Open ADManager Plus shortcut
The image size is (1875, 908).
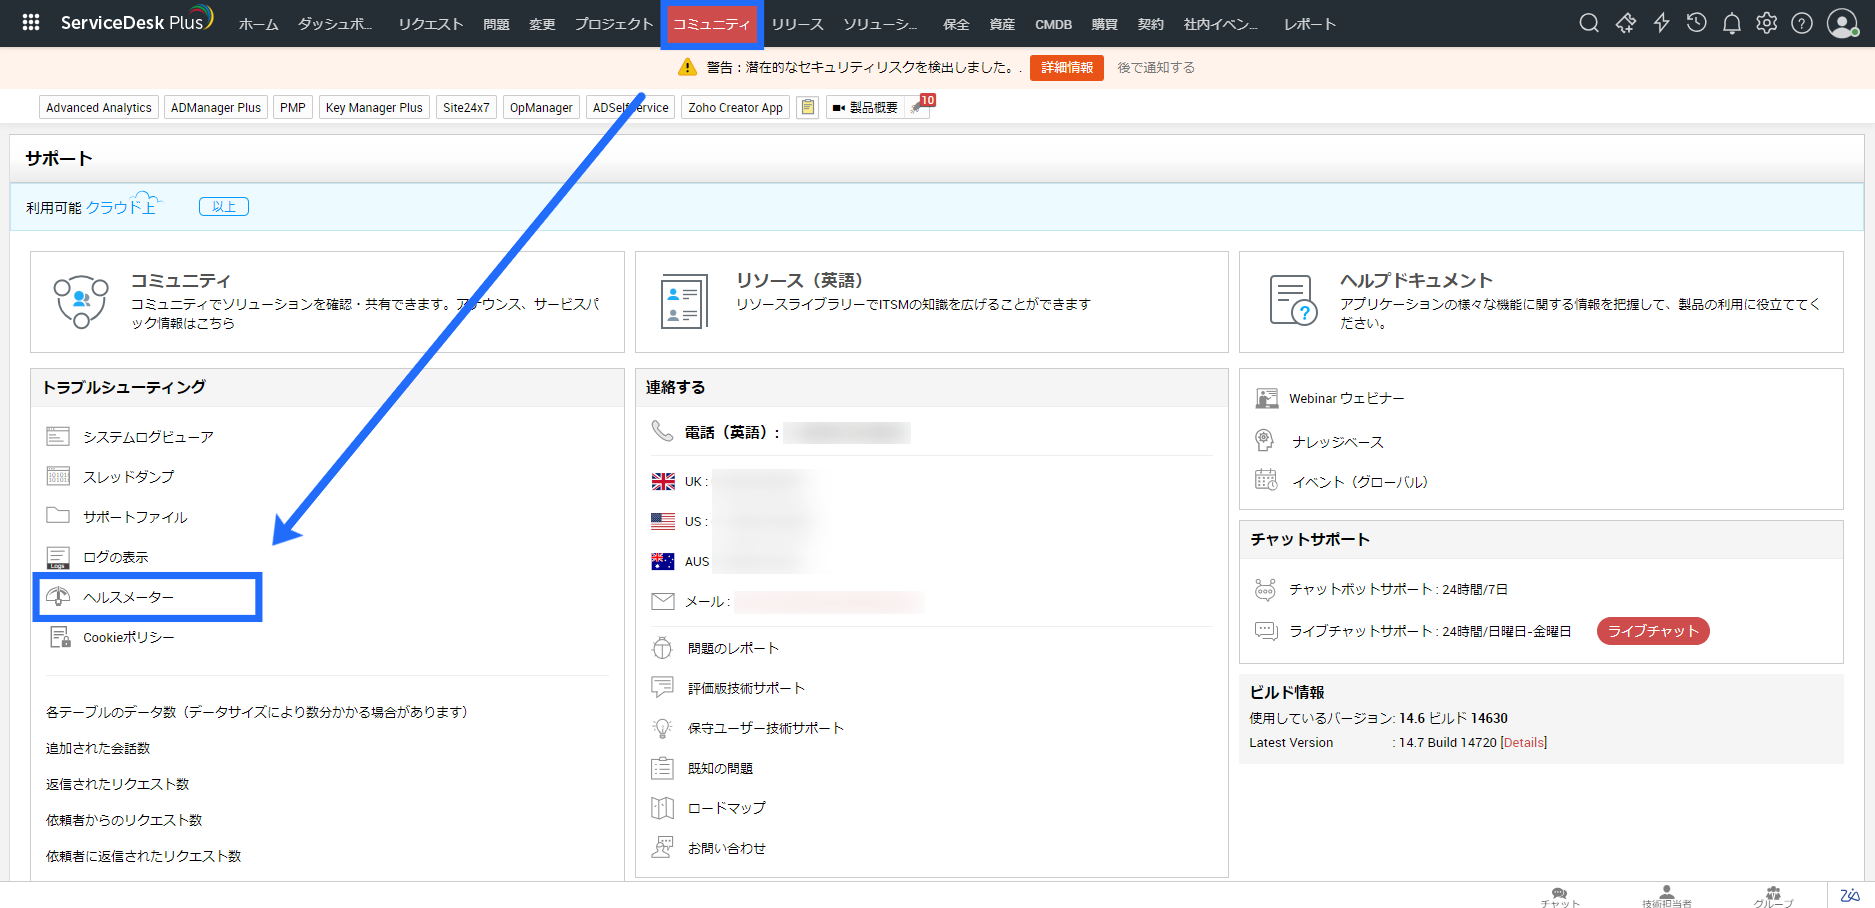click(216, 107)
